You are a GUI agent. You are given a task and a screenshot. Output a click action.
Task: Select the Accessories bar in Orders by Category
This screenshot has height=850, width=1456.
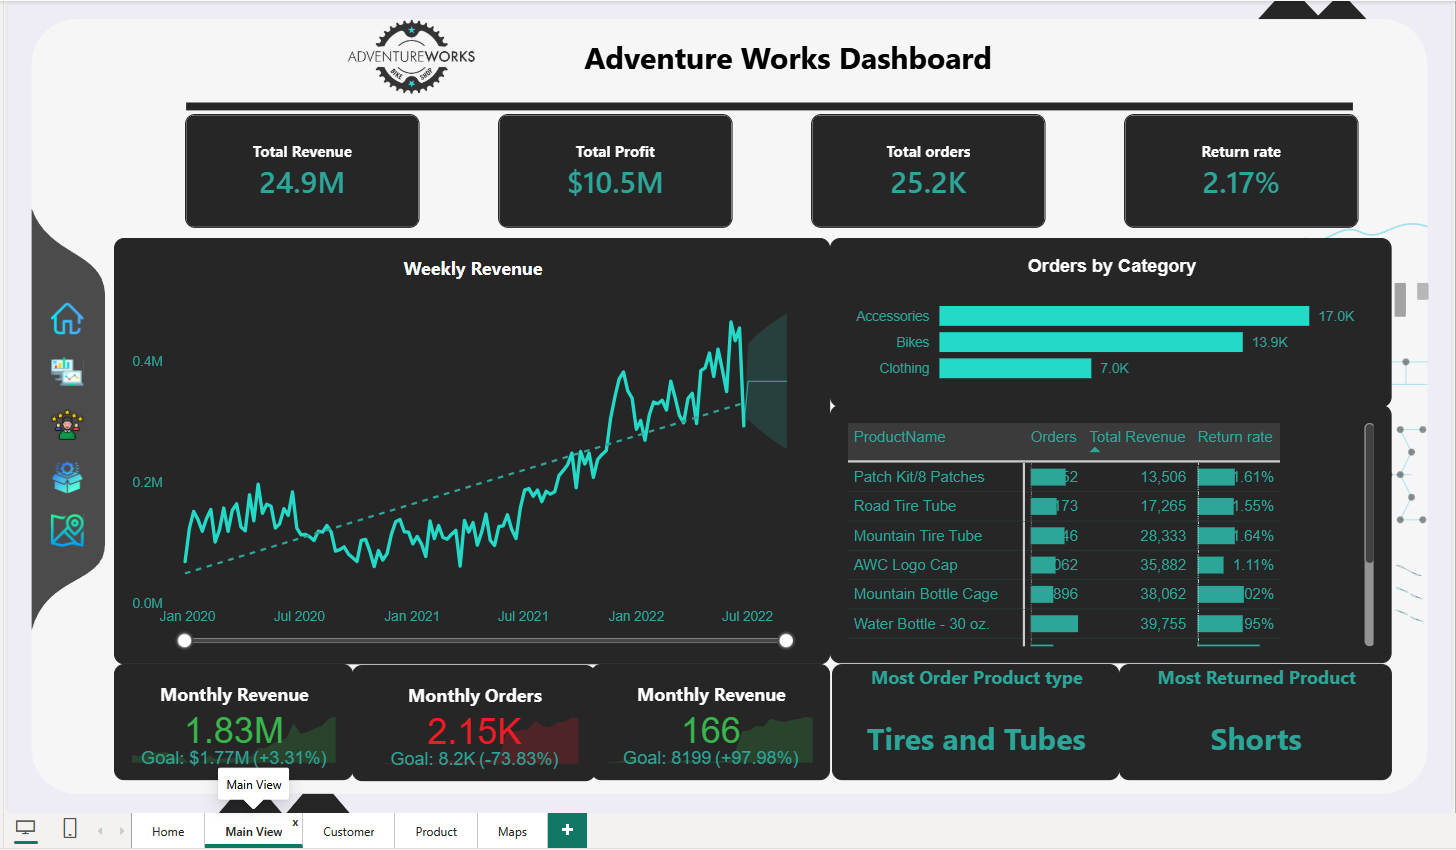tap(1124, 316)
